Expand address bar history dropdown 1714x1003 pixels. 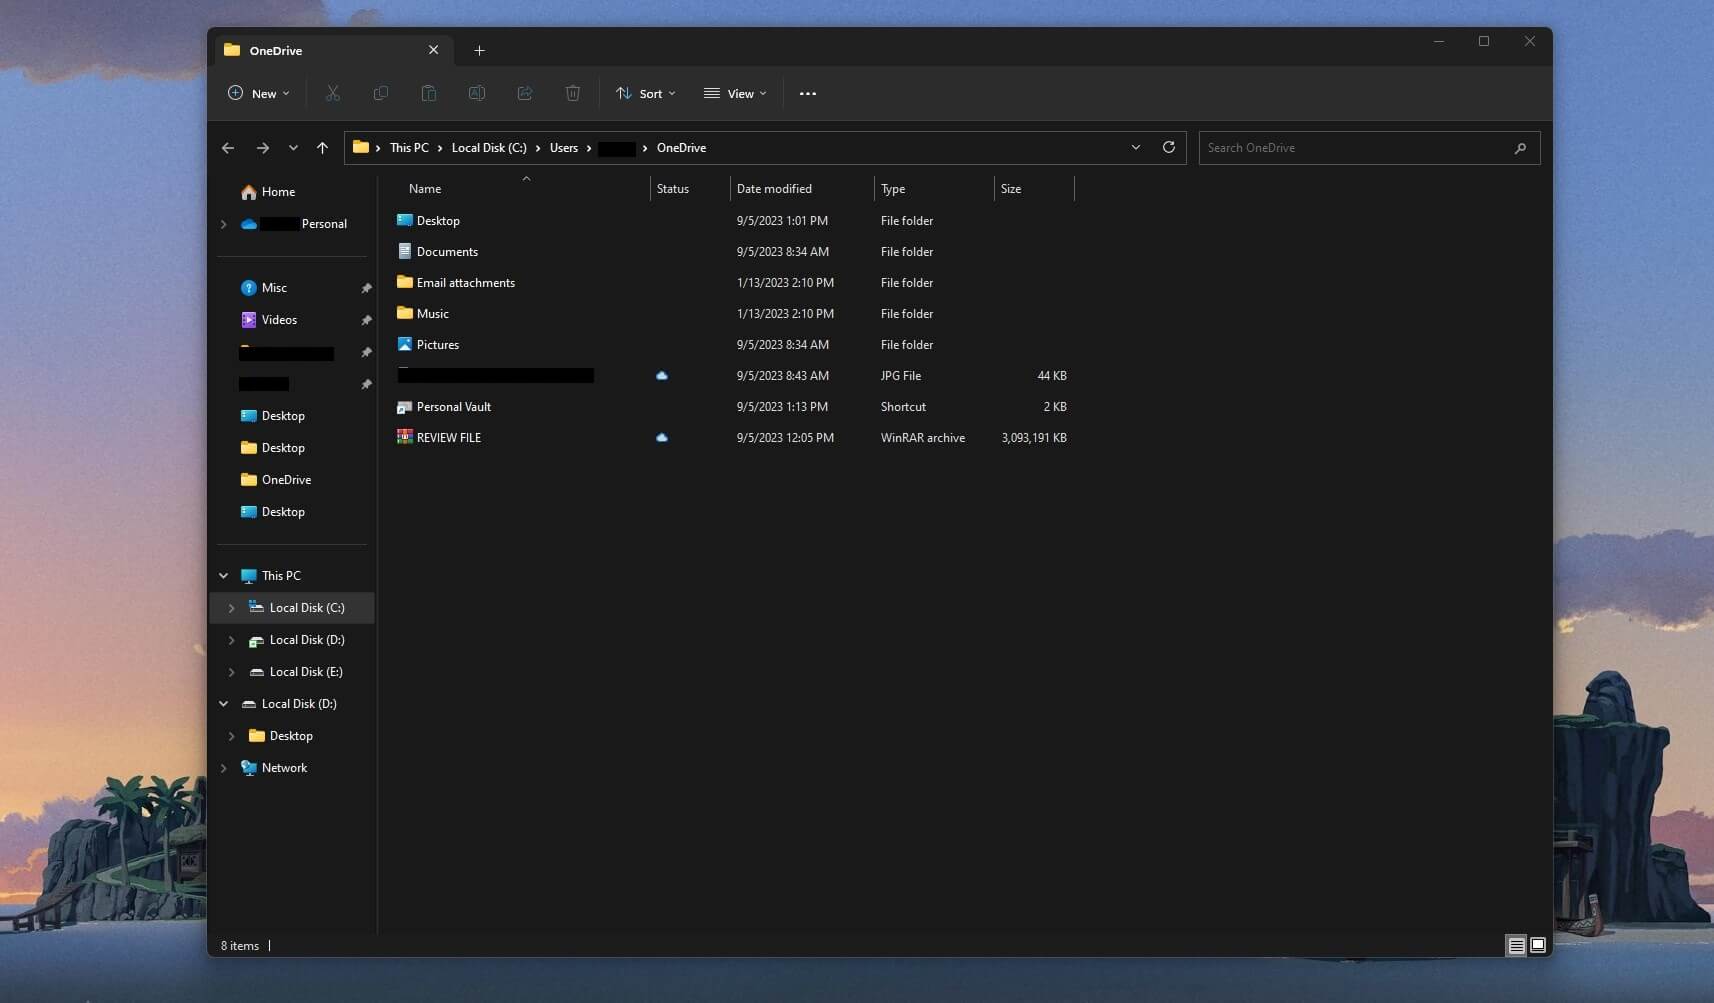[1136, 147]
